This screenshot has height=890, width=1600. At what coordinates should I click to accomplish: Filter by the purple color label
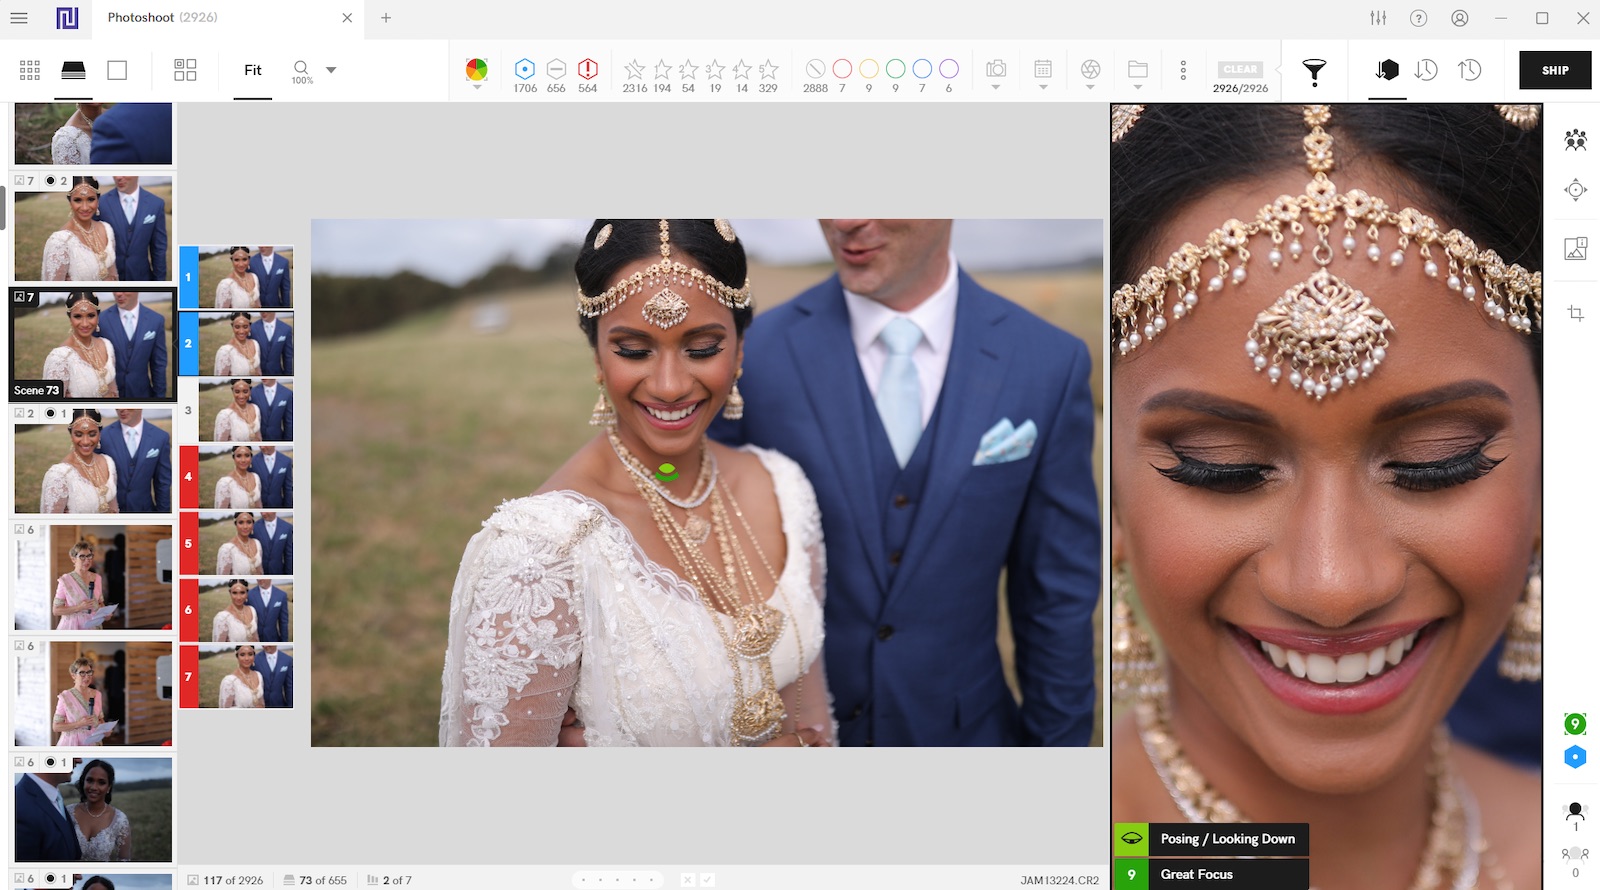949,69
